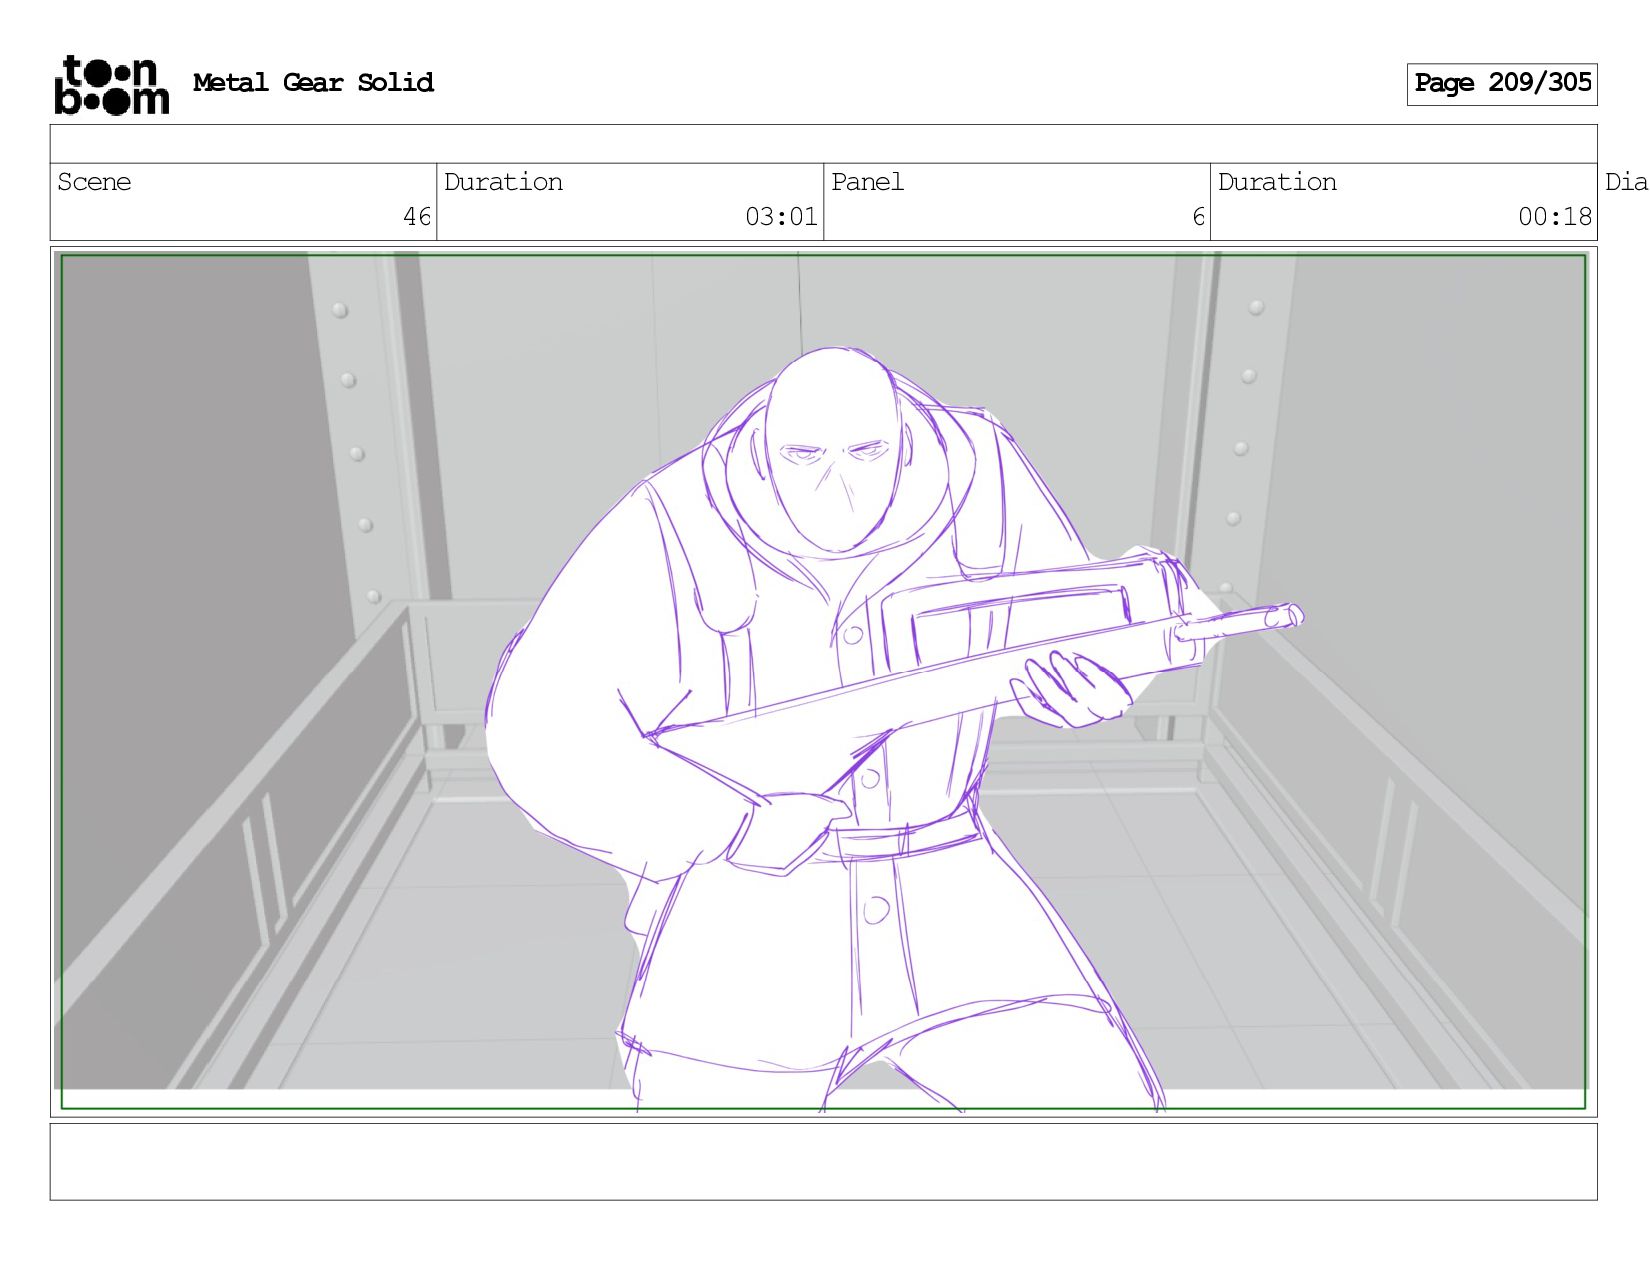The width and height of the screenshot is (1650, 1275).
Task: Click the scene number value '46'
Action: [x=417, y=217]
